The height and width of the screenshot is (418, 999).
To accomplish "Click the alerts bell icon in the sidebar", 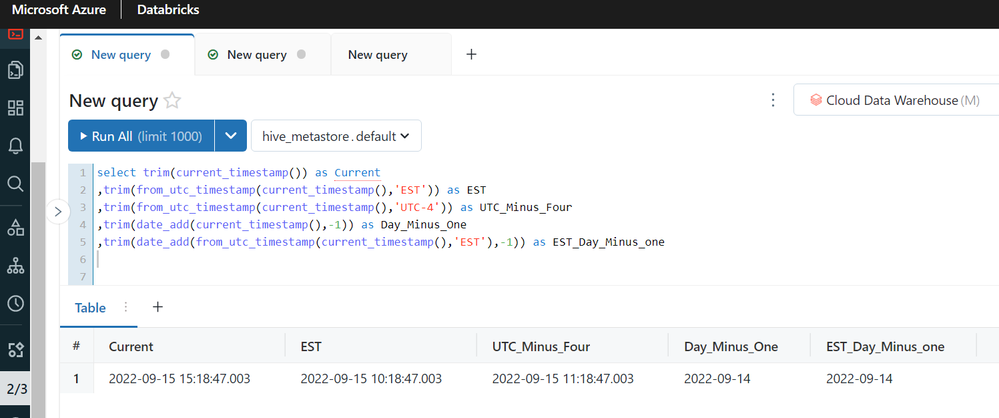I will pyautogui.click(x=15, y=146).
